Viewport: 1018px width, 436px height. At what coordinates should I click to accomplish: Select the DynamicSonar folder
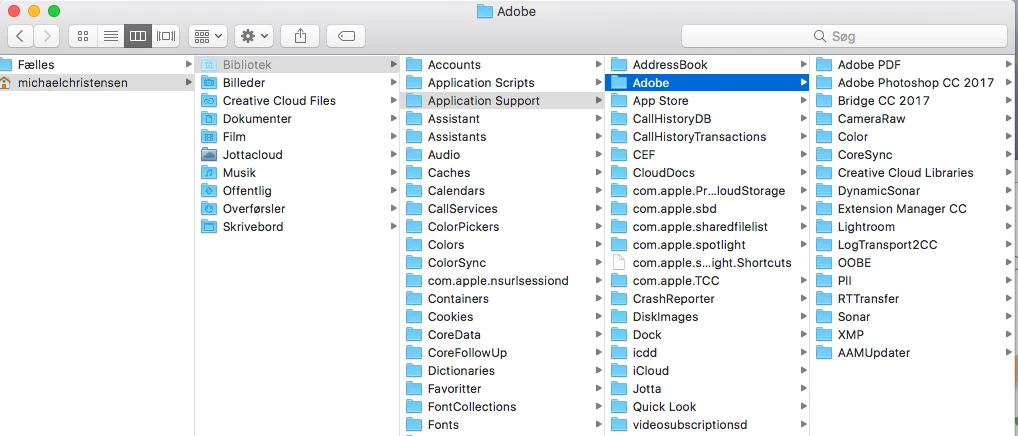coord(914,191)
